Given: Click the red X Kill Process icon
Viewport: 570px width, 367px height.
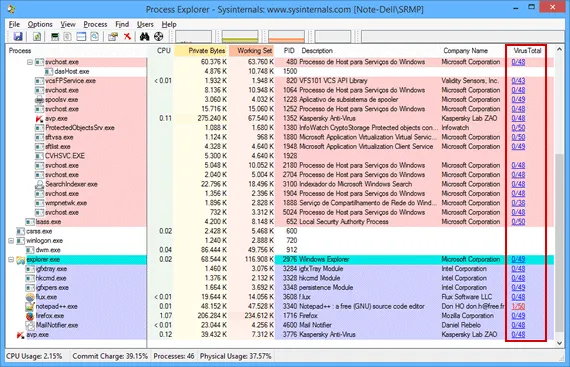Looking at the screenshot, I should tap(127, 36).
